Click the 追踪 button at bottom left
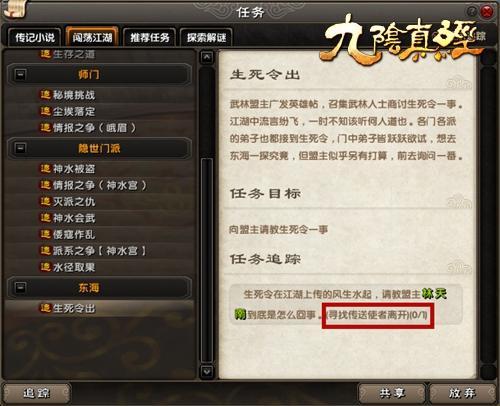Image resolution: width=500 pixels, height=406 pixels. click(x=36, y=393)
